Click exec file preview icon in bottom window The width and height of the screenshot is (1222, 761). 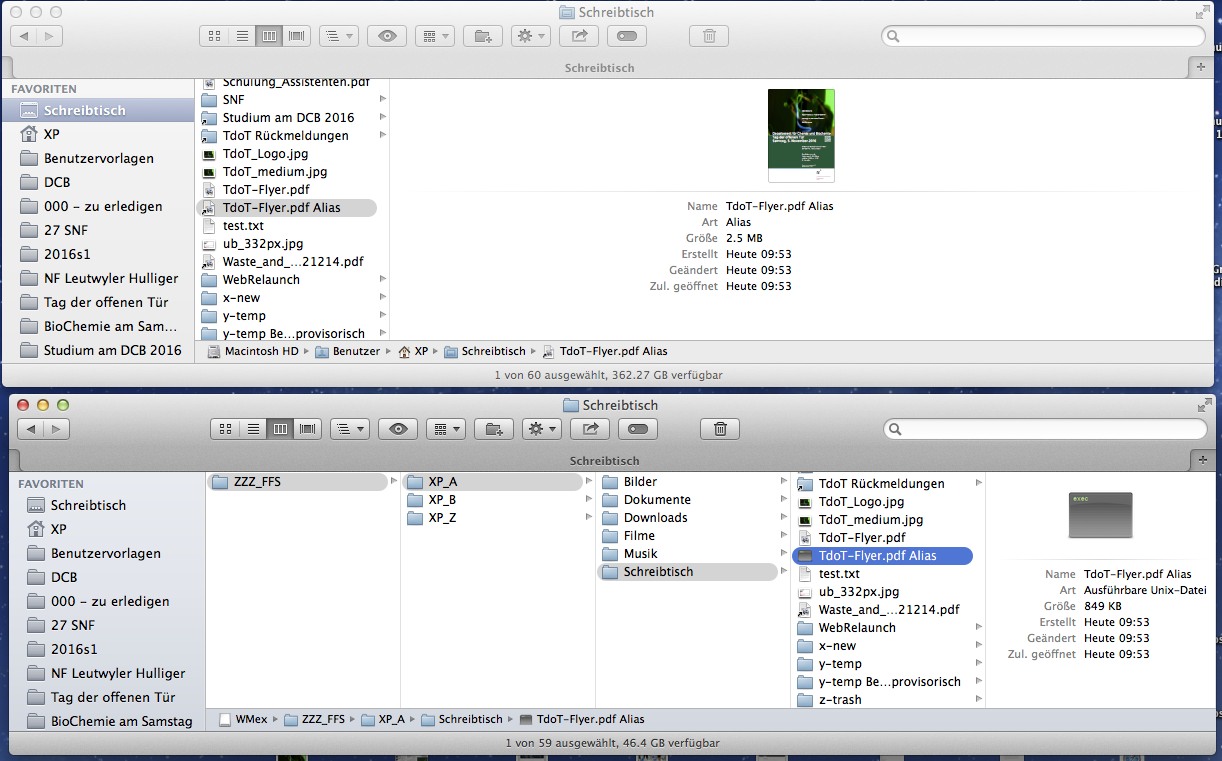pyautogui.click(x=1100, y=516)
